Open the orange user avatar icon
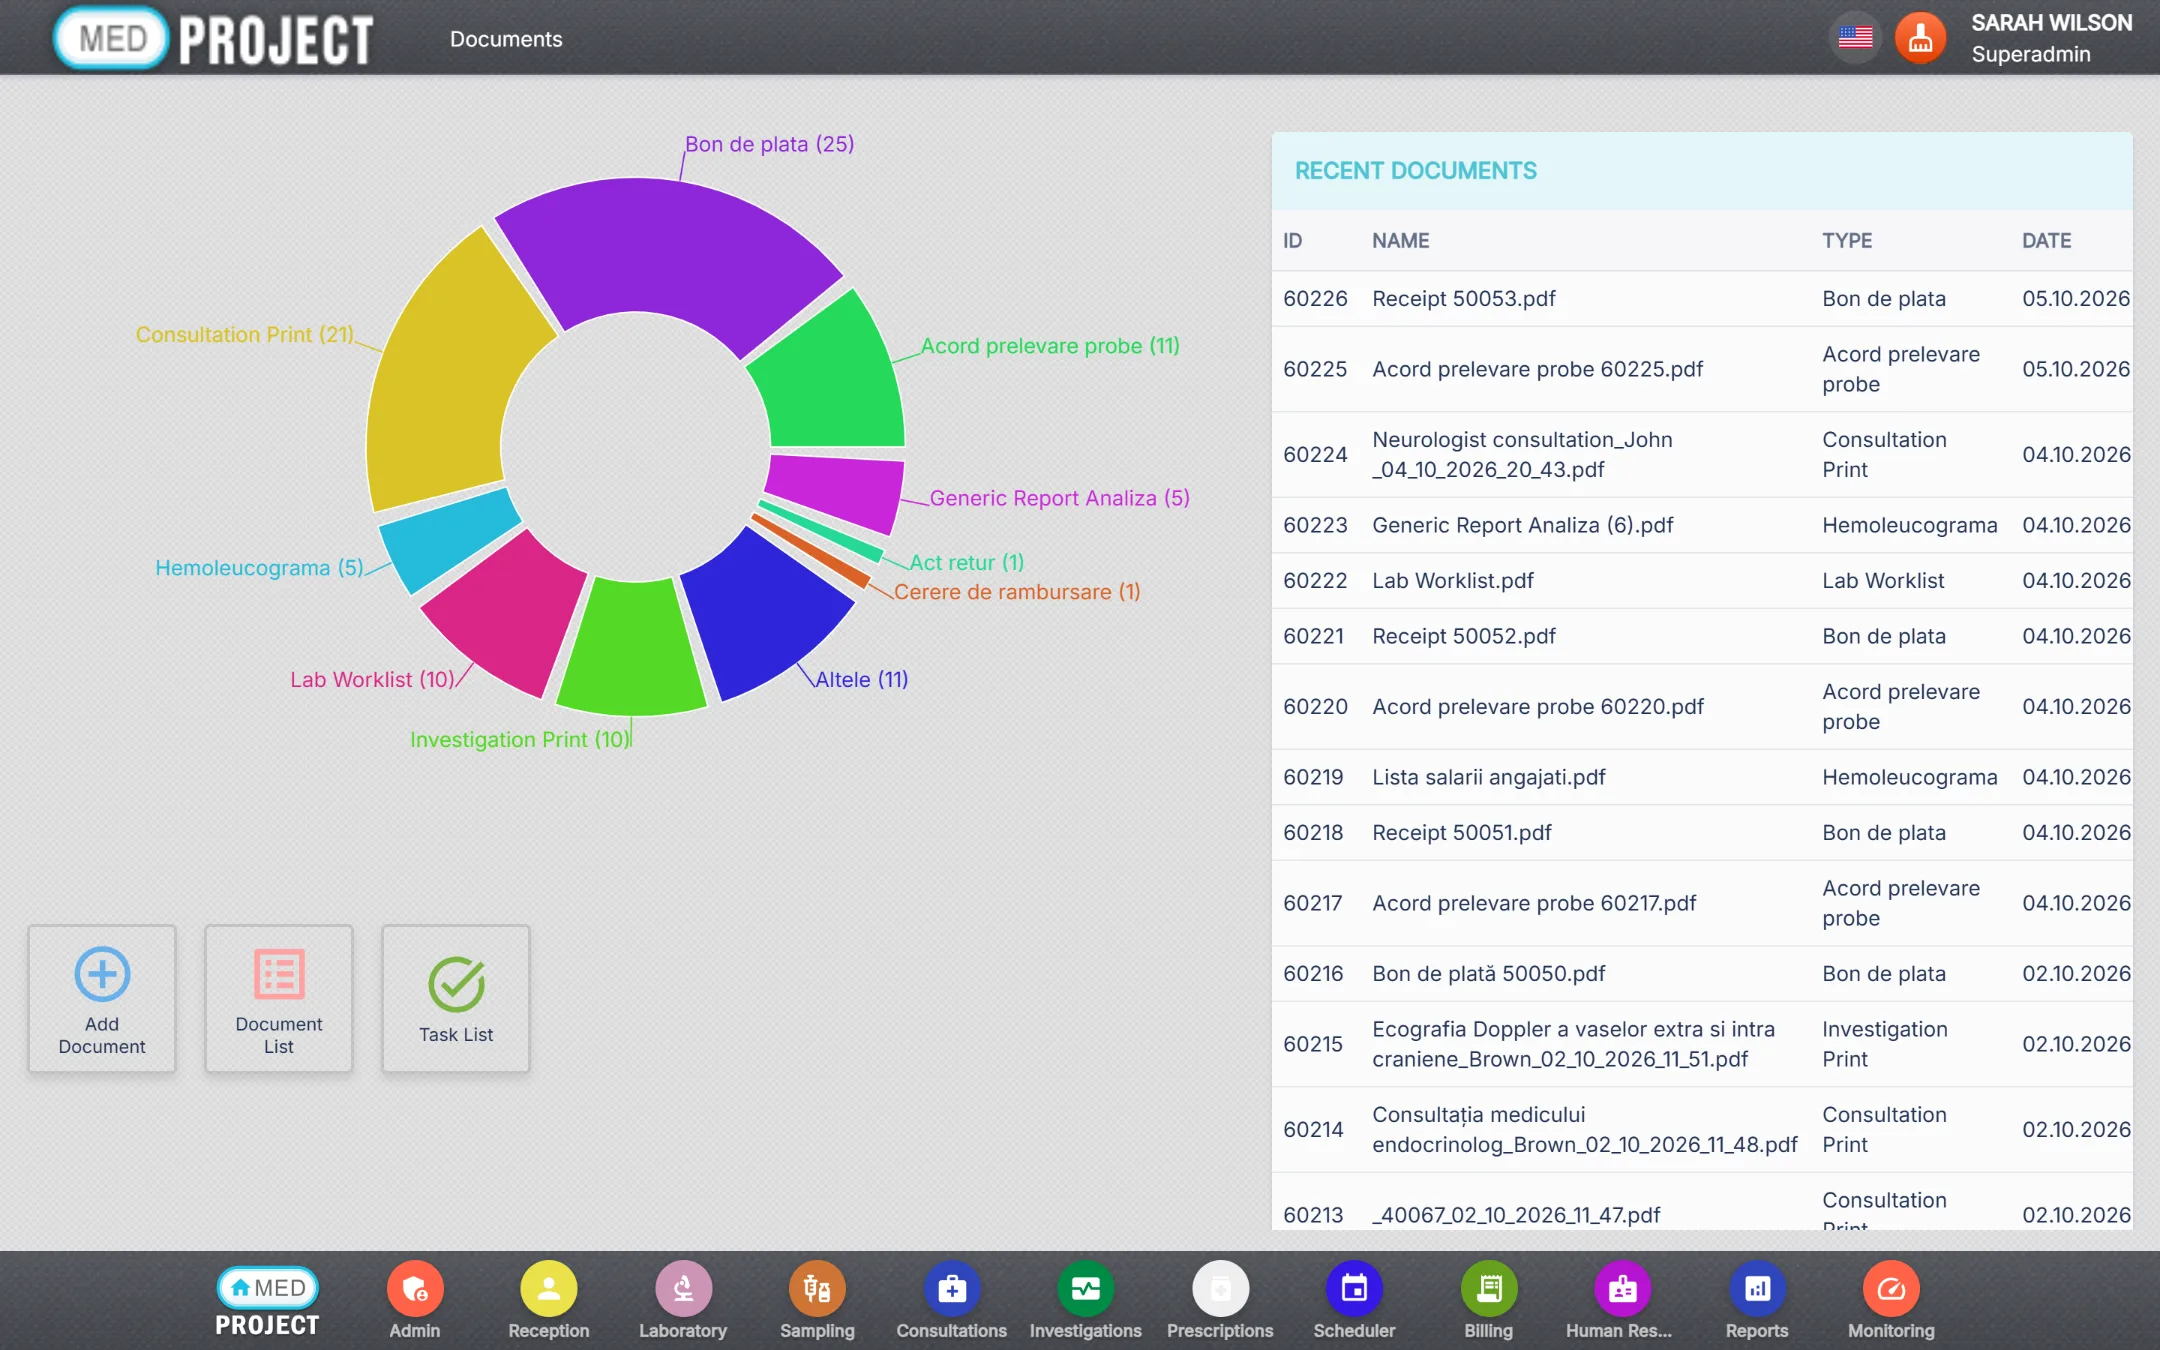The height and width of the screenshot is (1350, 2160). pos(1920,38)
